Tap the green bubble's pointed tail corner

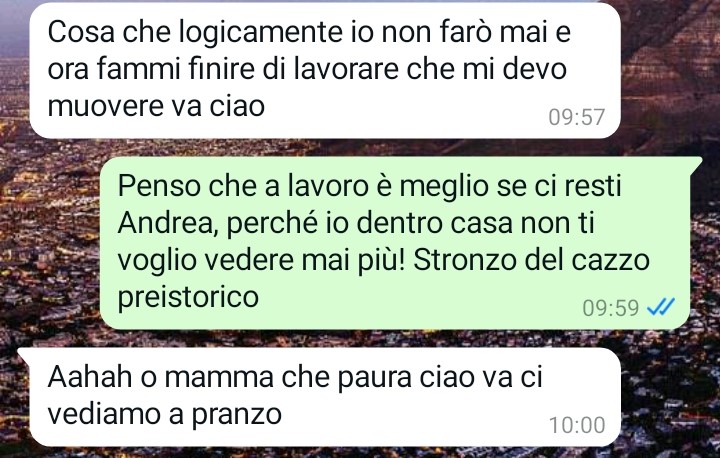pos(696,162)
